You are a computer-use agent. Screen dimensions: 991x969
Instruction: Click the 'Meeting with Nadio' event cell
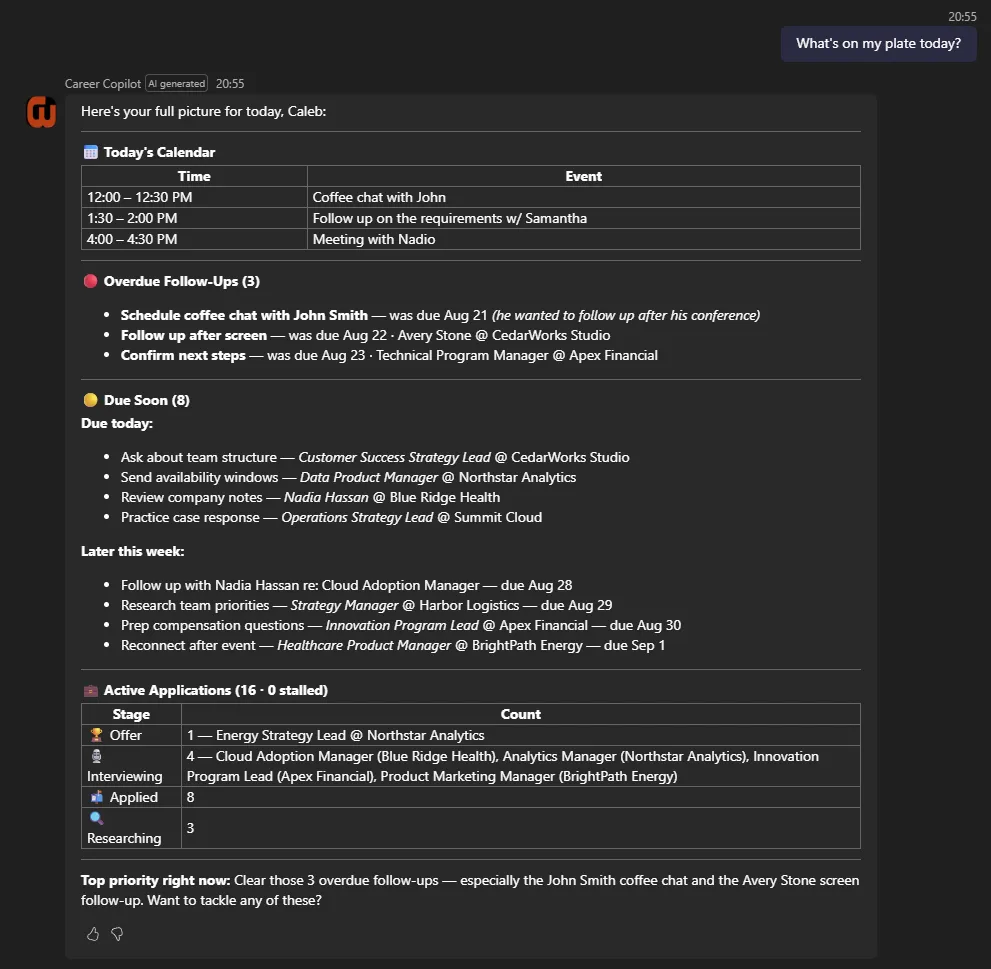click(x=583, y=239)
